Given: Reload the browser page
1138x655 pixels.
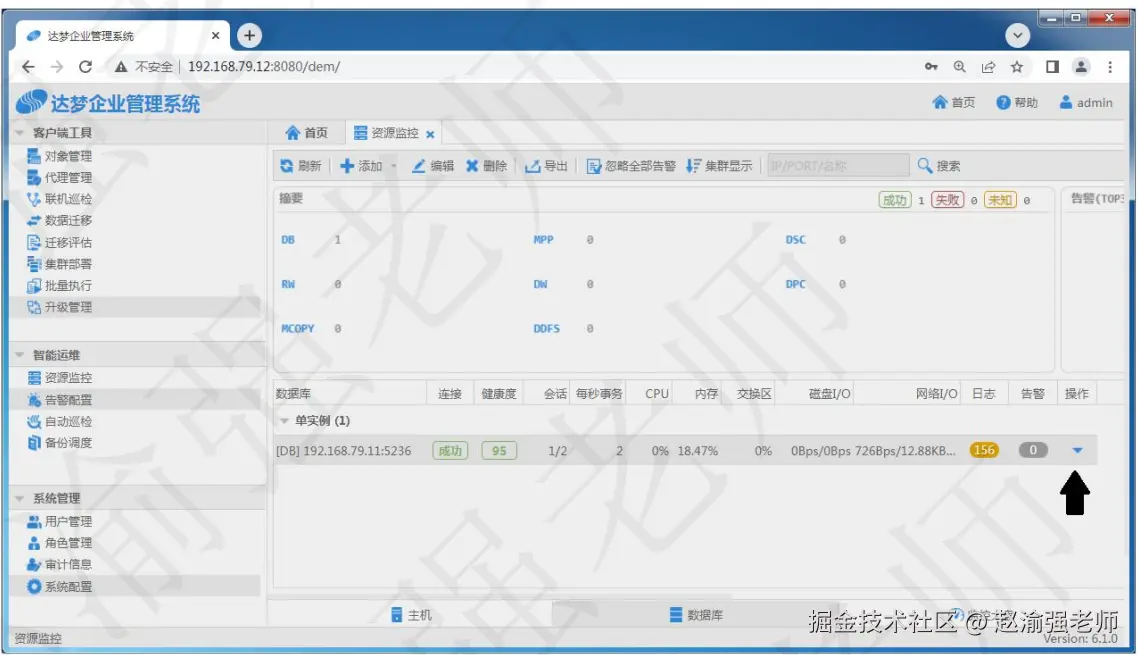Looking at the screenshot, I should pyautogui.click(x=85, y=67).
